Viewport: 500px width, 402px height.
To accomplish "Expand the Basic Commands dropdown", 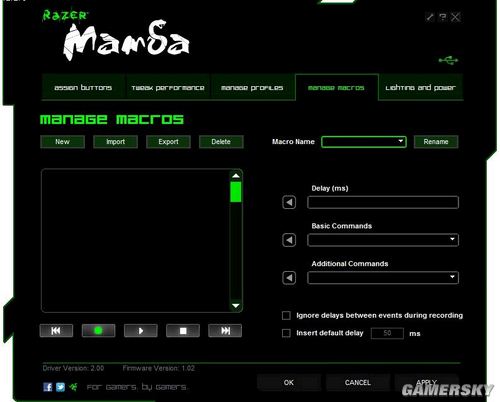I will click(x=383, y=240).
